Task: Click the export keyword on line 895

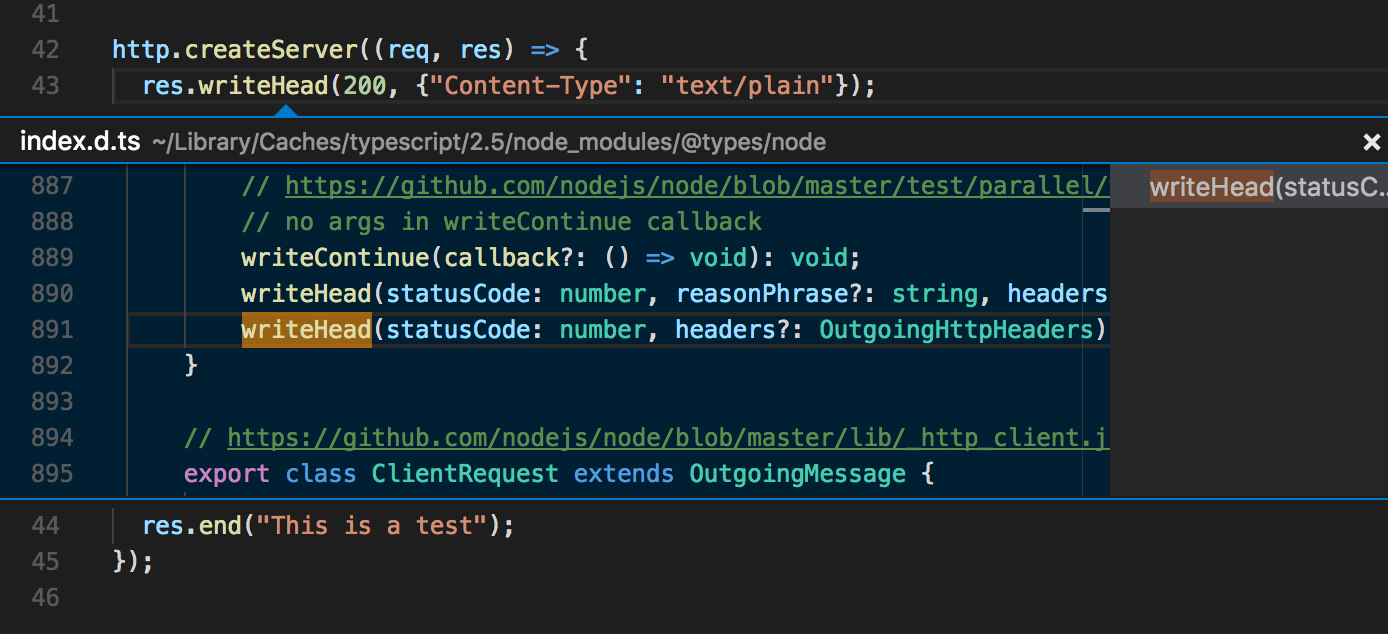Action: click(x=227, y=473)
